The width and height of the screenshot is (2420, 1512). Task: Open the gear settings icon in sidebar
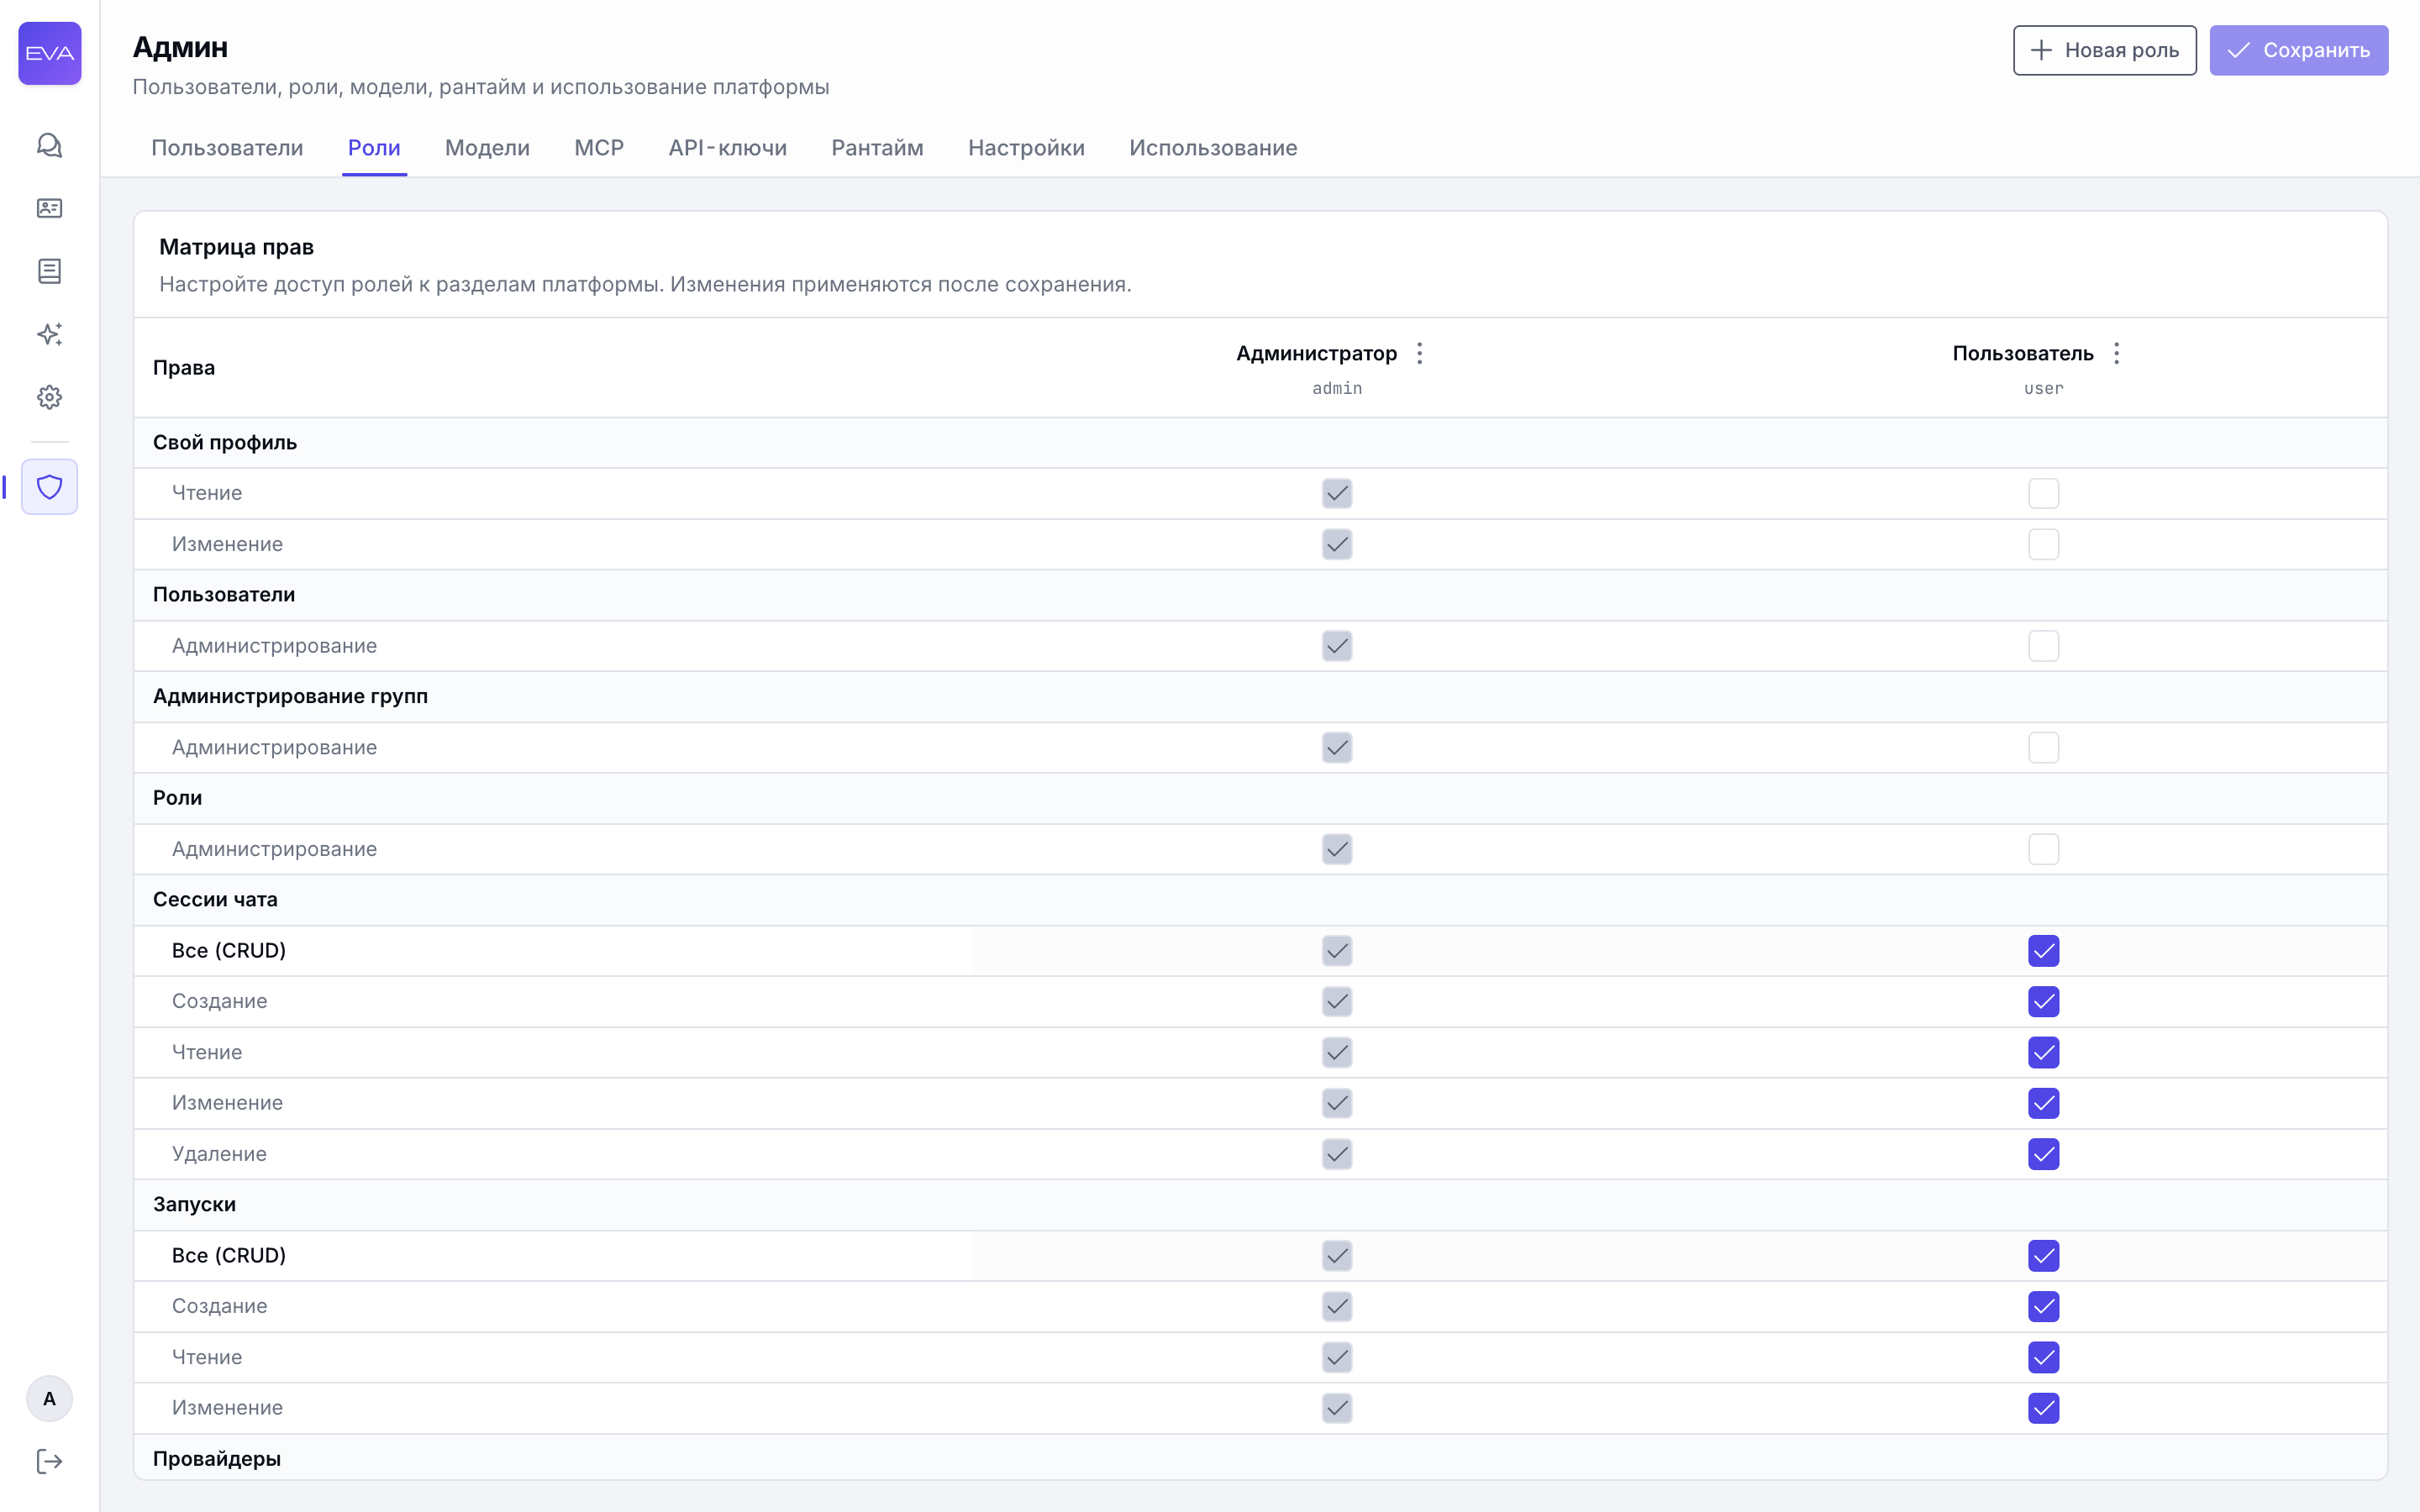[x=50, y=397]
